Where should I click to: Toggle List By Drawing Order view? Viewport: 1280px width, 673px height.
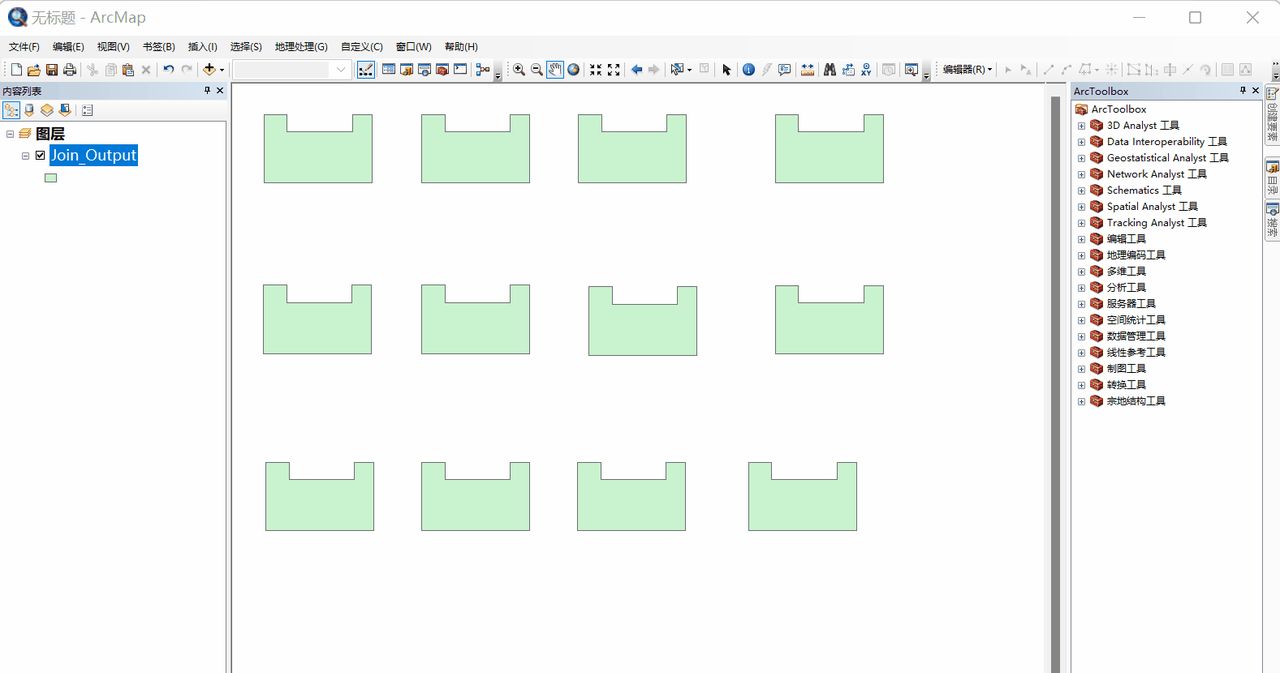11,110
